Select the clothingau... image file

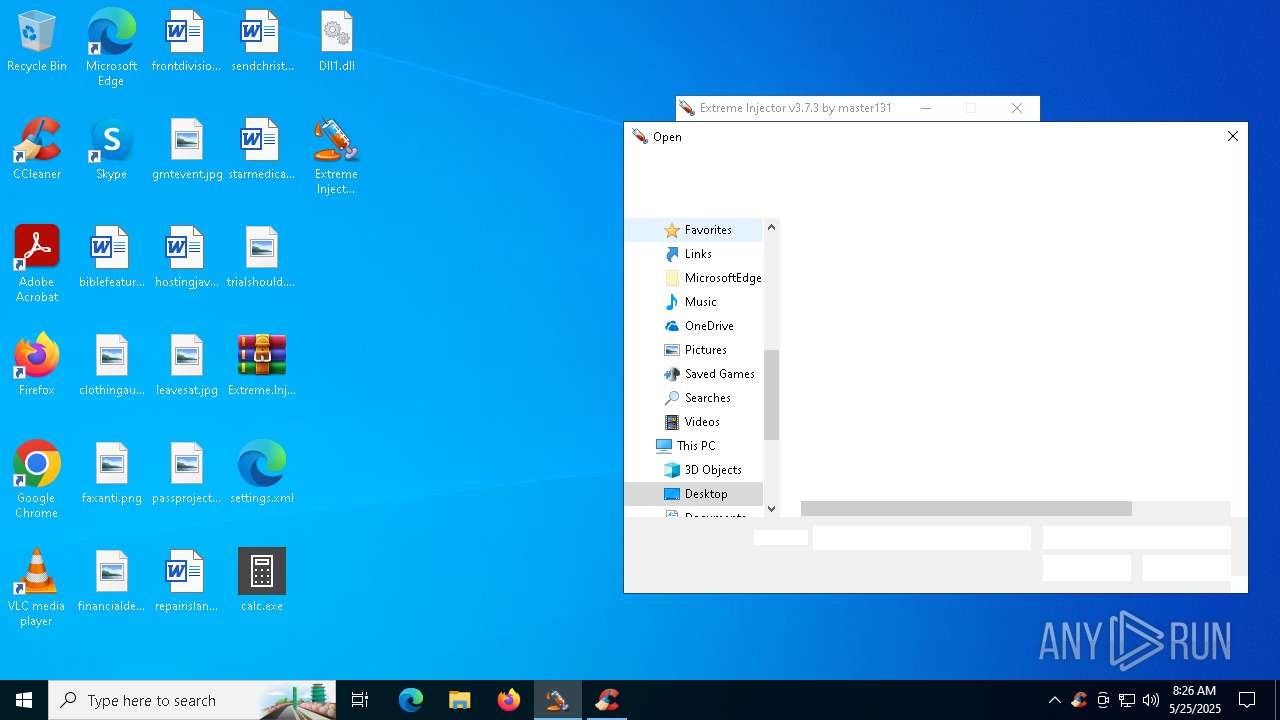tap(111, 366)
